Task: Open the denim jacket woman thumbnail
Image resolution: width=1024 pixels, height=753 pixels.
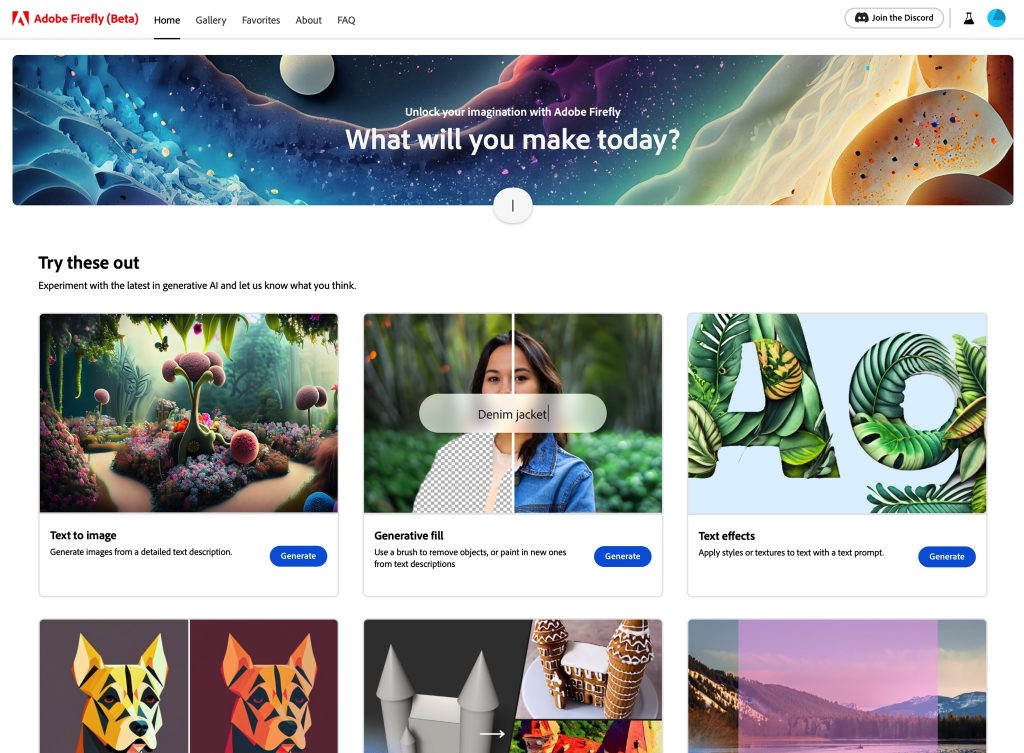Action: (513, 413)
